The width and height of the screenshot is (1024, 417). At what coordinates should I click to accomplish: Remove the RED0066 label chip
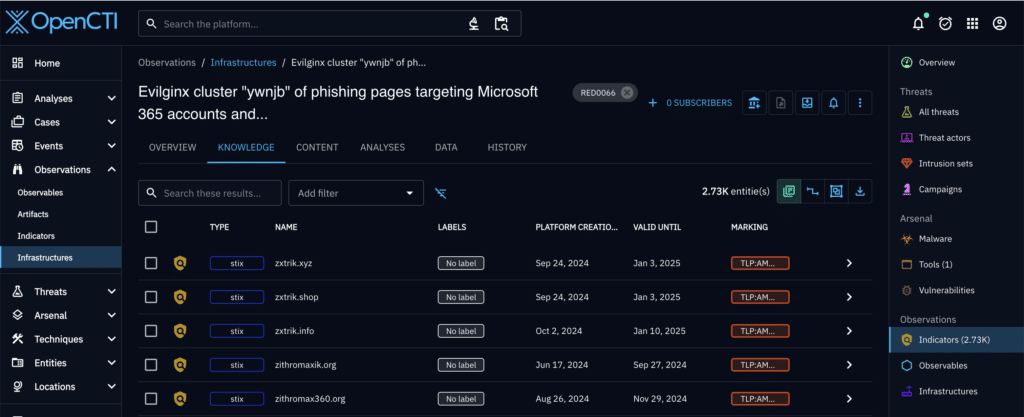[x=626, y=93]
